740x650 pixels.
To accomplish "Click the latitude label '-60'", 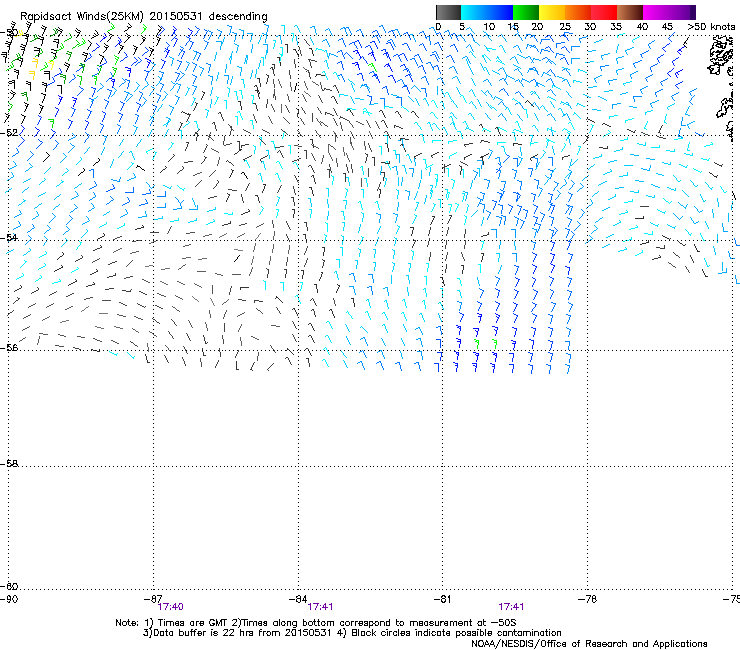I will (9, 586).
